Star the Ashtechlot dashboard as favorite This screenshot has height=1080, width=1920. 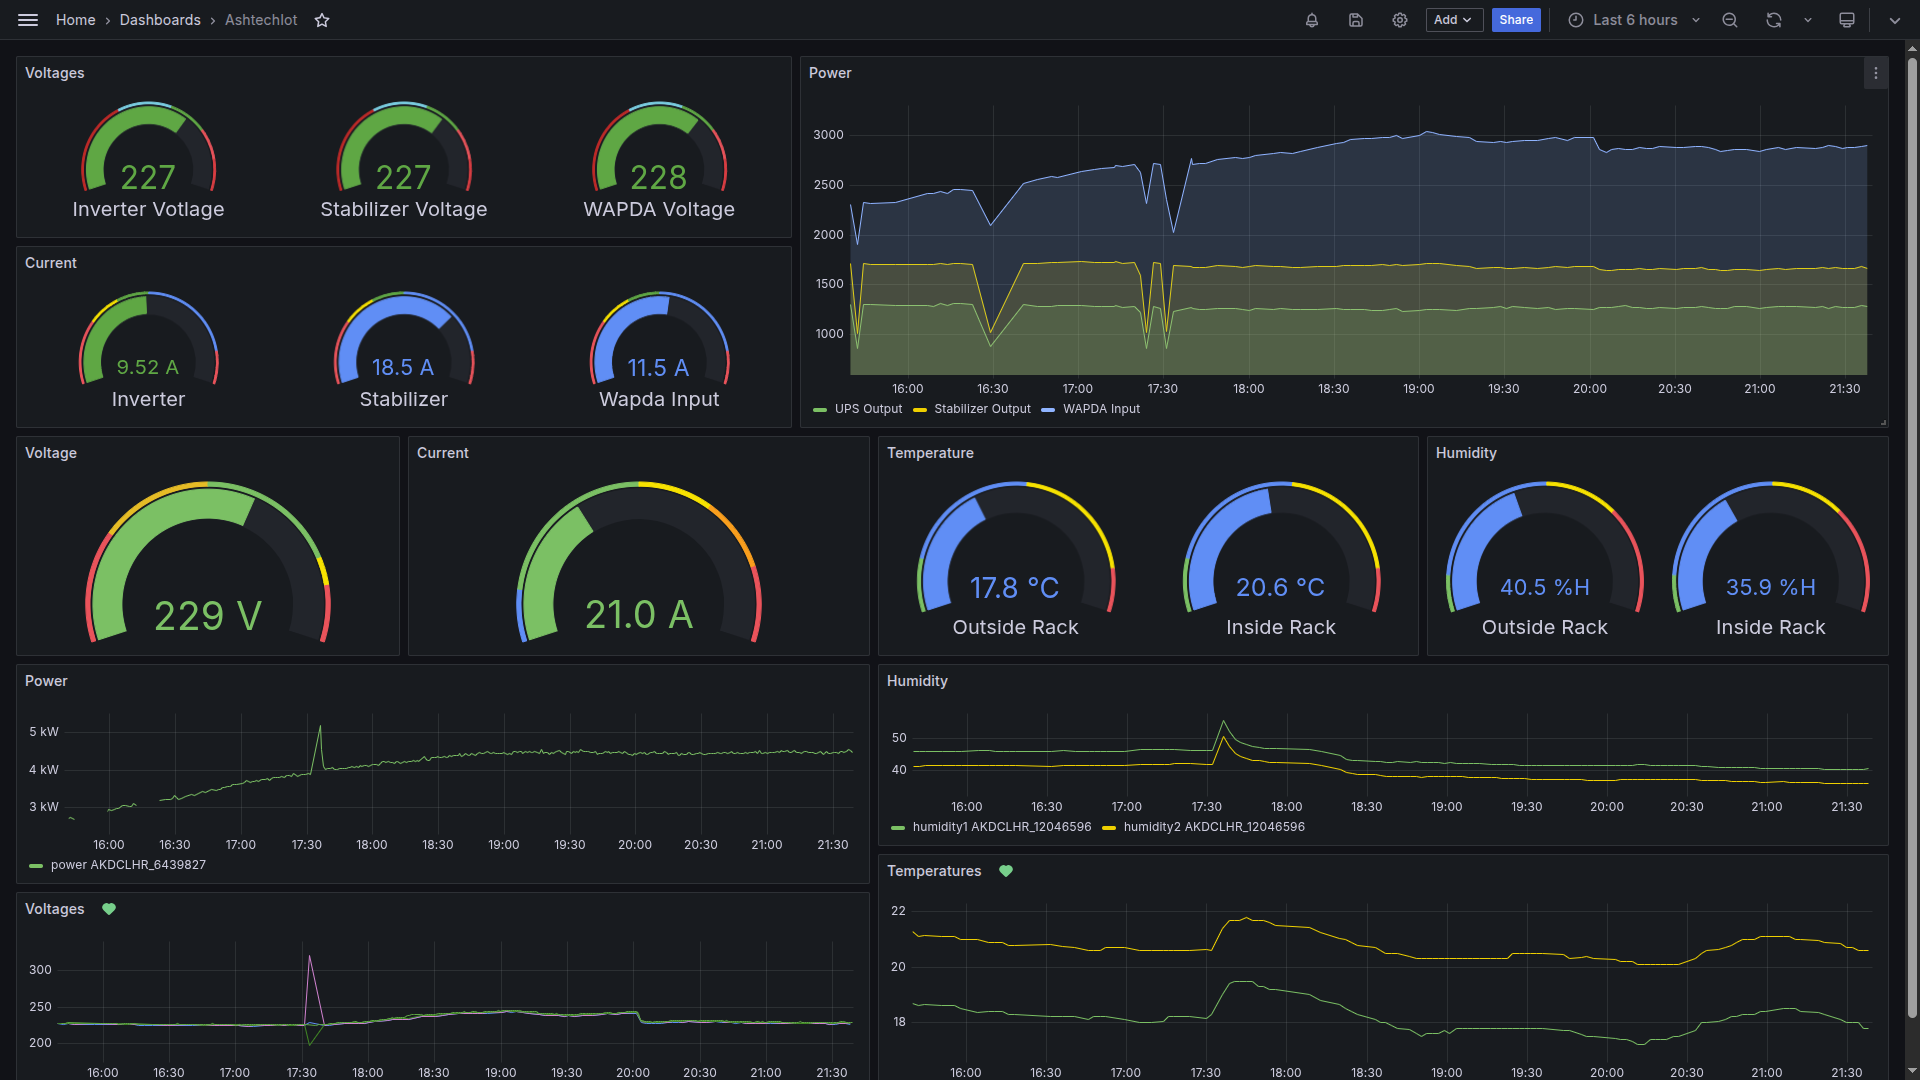coord(322,20)
